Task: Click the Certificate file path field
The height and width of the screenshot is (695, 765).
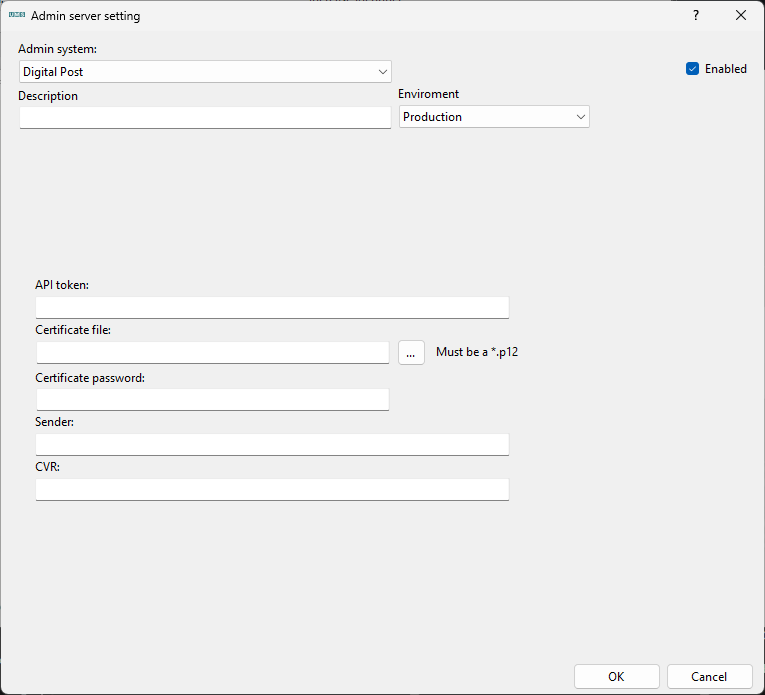Action: [x=212, y=353]
